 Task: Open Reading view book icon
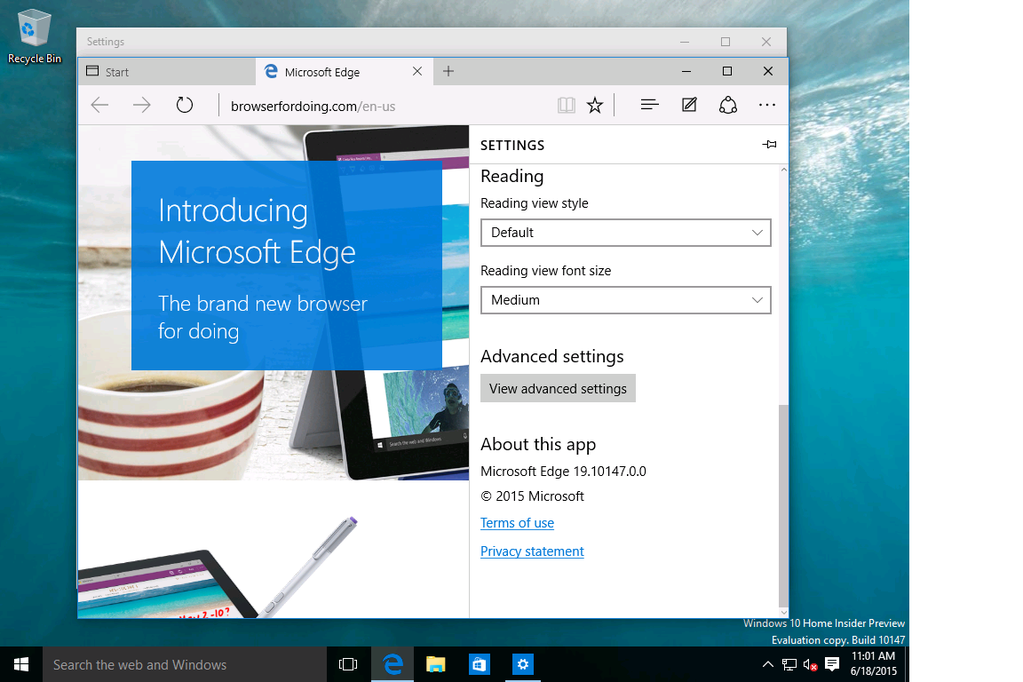point(566,105)
